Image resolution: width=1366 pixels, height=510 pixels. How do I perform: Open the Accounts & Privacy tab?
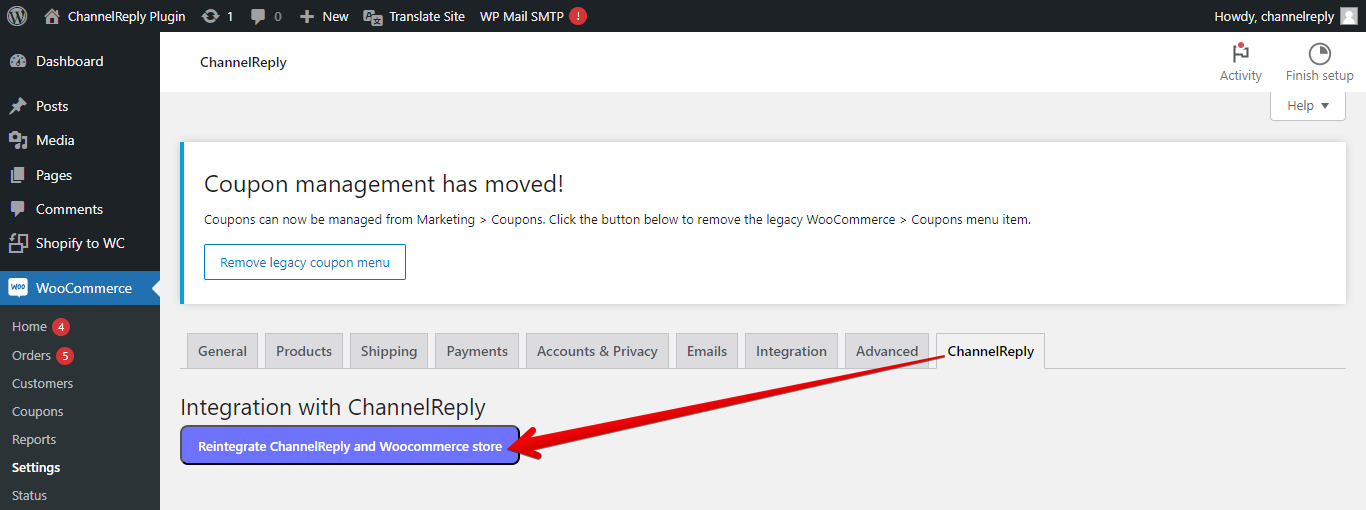point(597,351)
